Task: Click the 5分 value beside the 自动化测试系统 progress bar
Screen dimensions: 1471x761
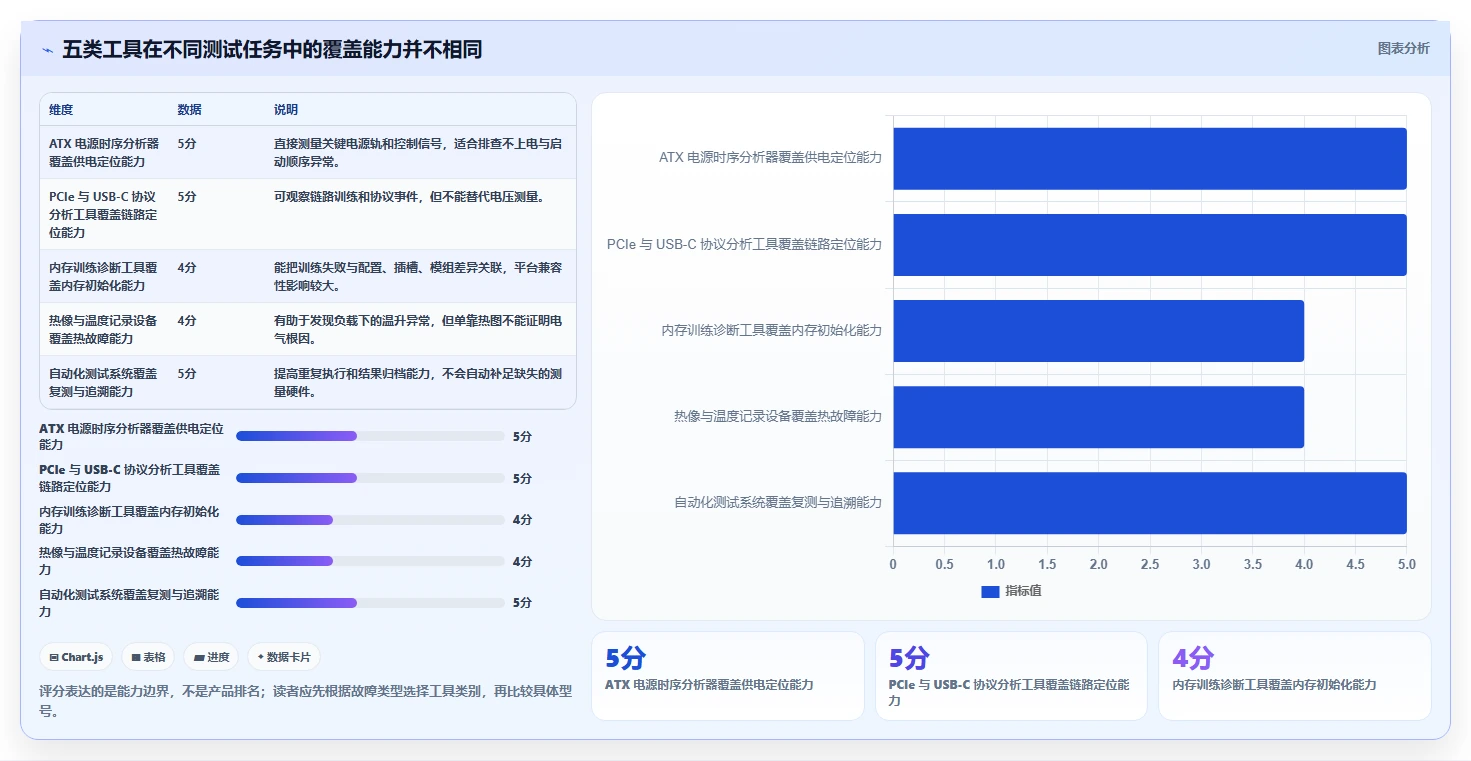Action: [x=522, y=603]
